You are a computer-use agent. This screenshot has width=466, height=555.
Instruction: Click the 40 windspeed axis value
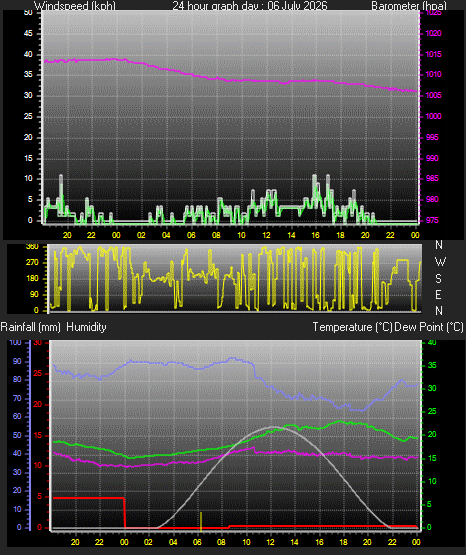[28, 54]
